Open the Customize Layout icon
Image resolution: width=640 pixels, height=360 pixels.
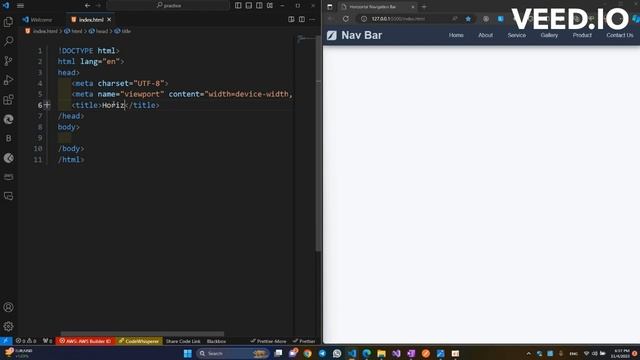click(x=270, y=5)
